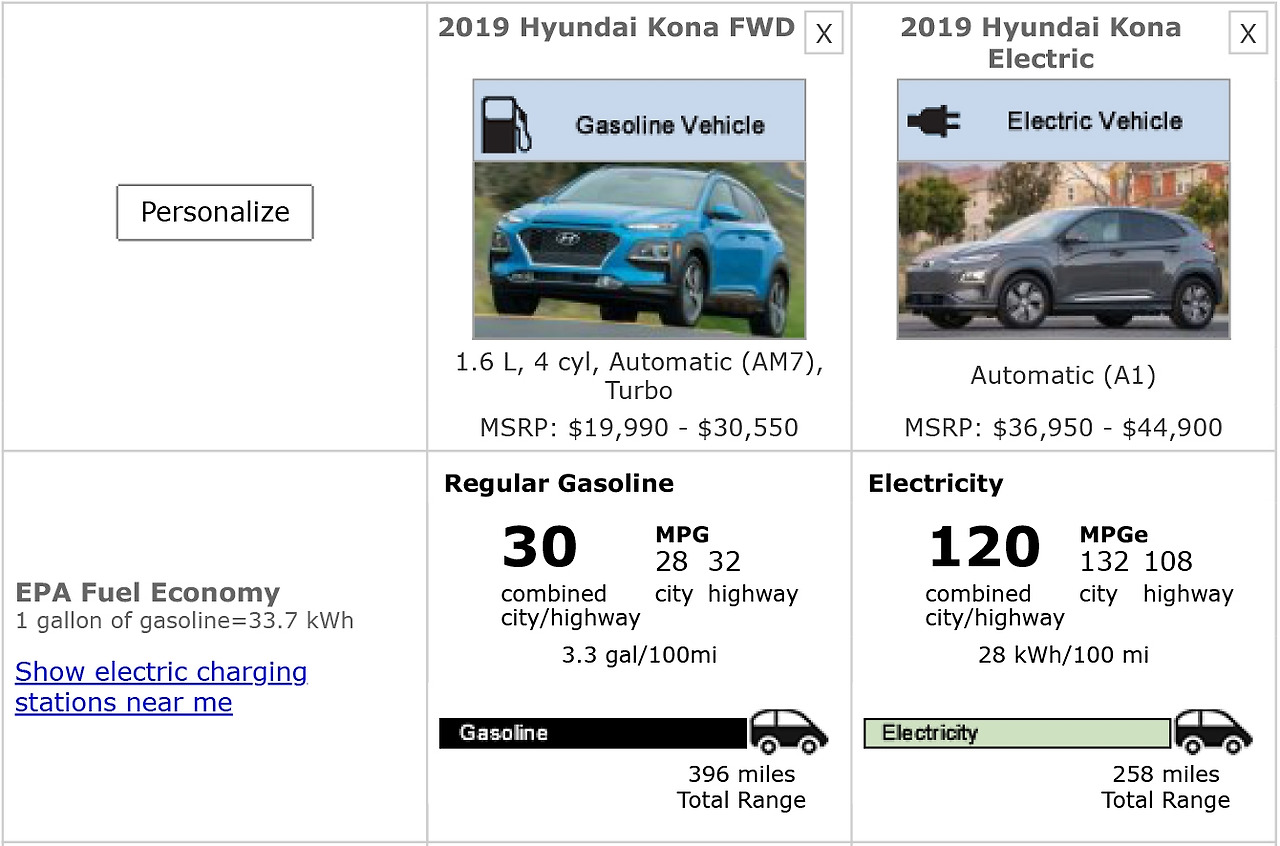Image resolution: width=1280 pixels, height=846 pixels.
Task: Click the EPA Fuel Economy heading
Action: click(x=148, y=592)
